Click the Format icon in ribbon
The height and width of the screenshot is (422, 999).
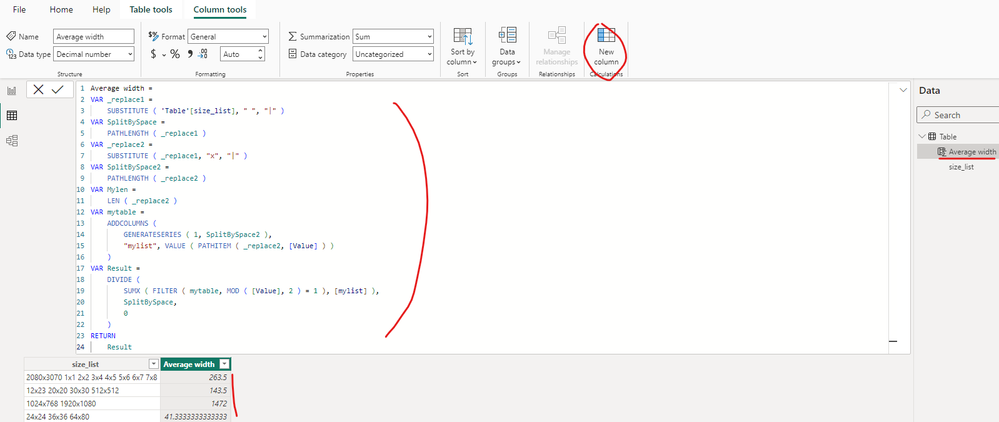point(153,36)
